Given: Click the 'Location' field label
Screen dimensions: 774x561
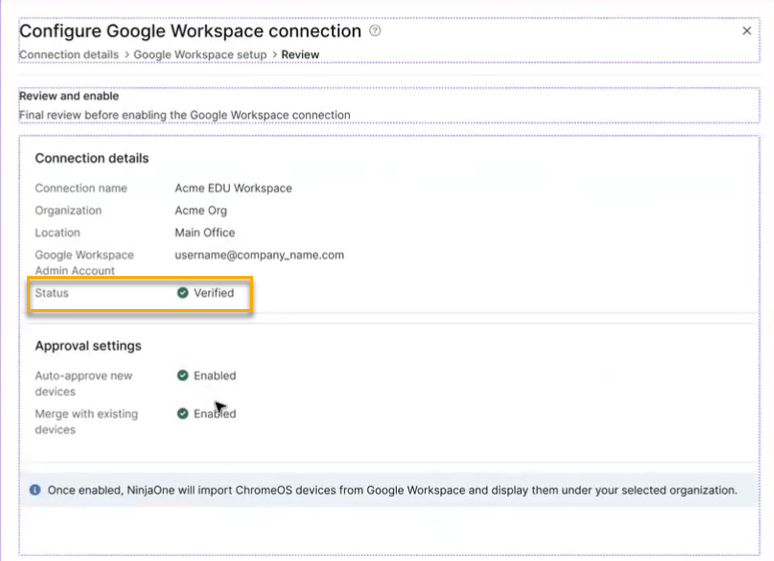Looking at the screenshot, I should (x=57, y=233).
